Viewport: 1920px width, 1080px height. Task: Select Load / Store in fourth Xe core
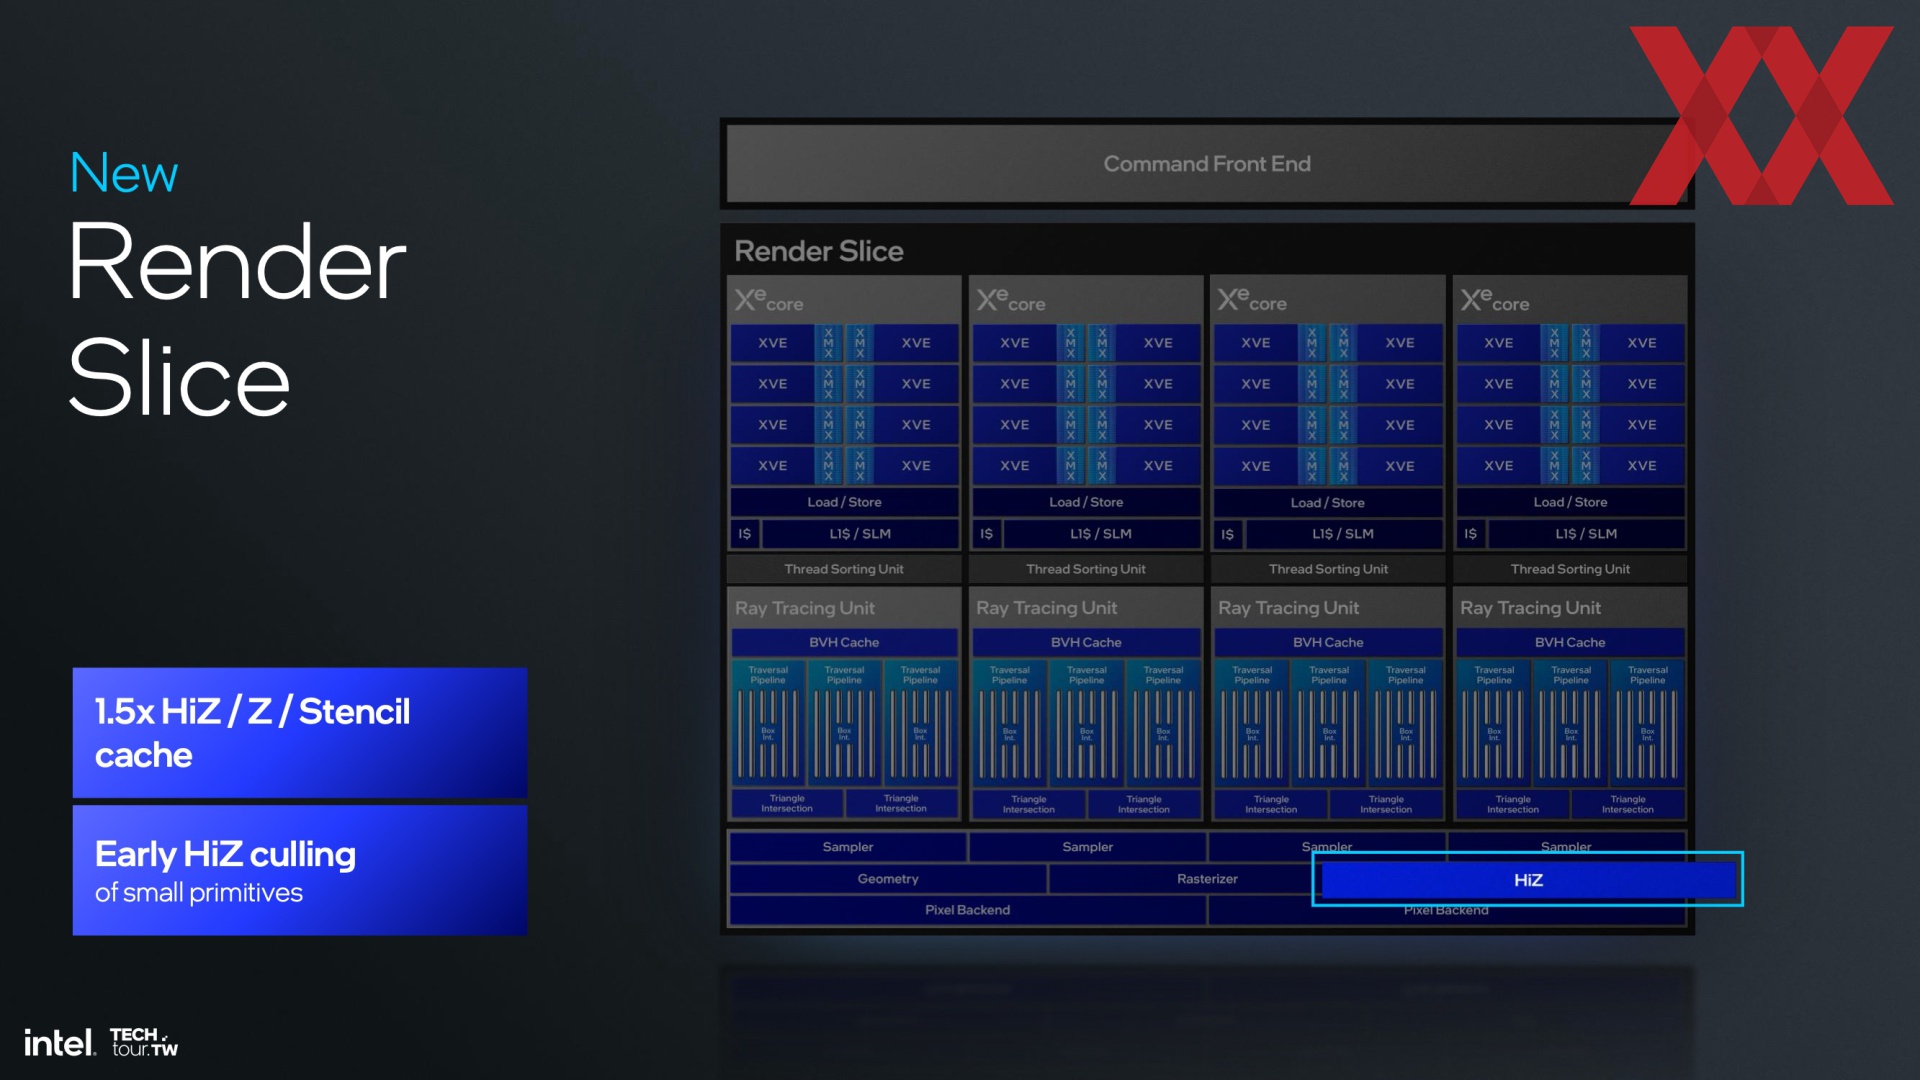tap(1571, 502)
